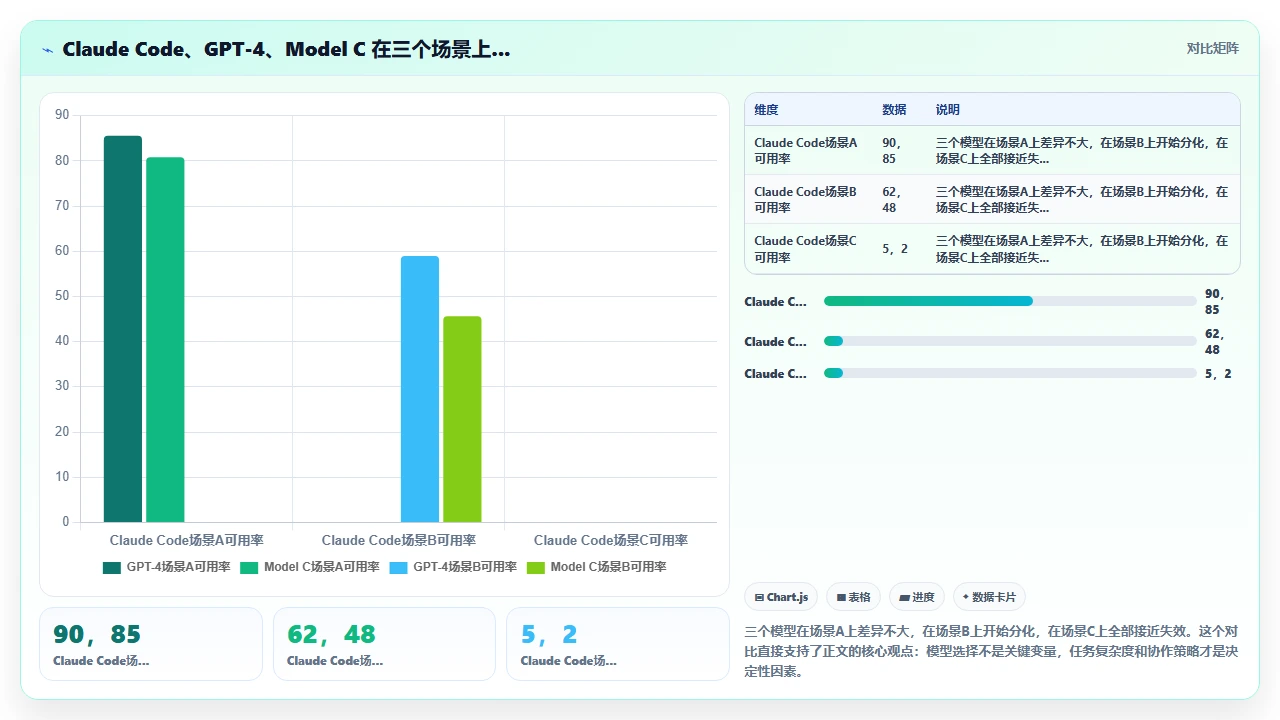Click the 62, 48 progress bar
The height and width of the screenshot is (720, 1280).
(1010, 341)
